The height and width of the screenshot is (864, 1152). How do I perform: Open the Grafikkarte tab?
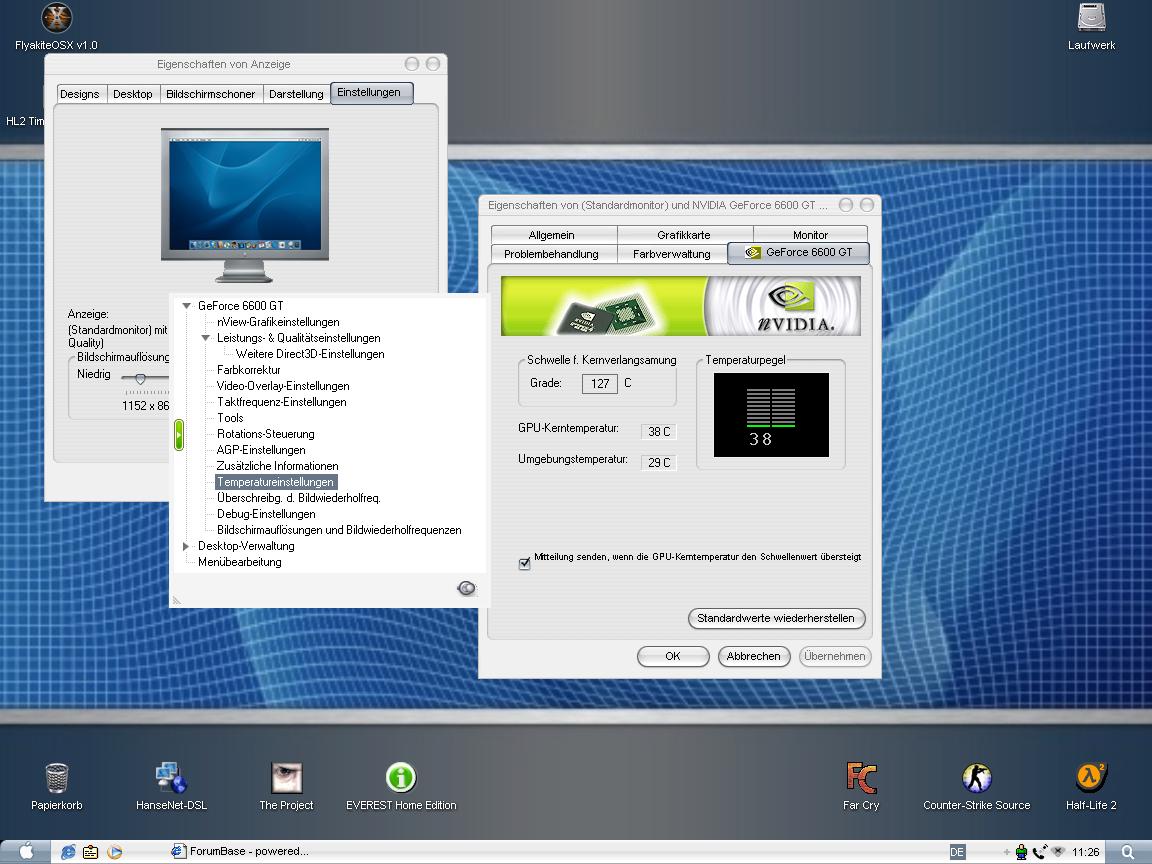[684, 235]
